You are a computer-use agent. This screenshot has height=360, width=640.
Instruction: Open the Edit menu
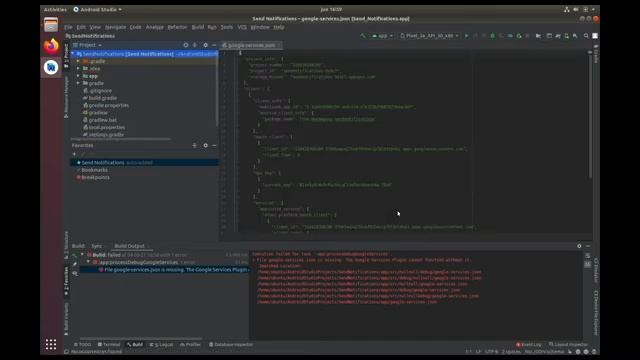coord(81,27)
